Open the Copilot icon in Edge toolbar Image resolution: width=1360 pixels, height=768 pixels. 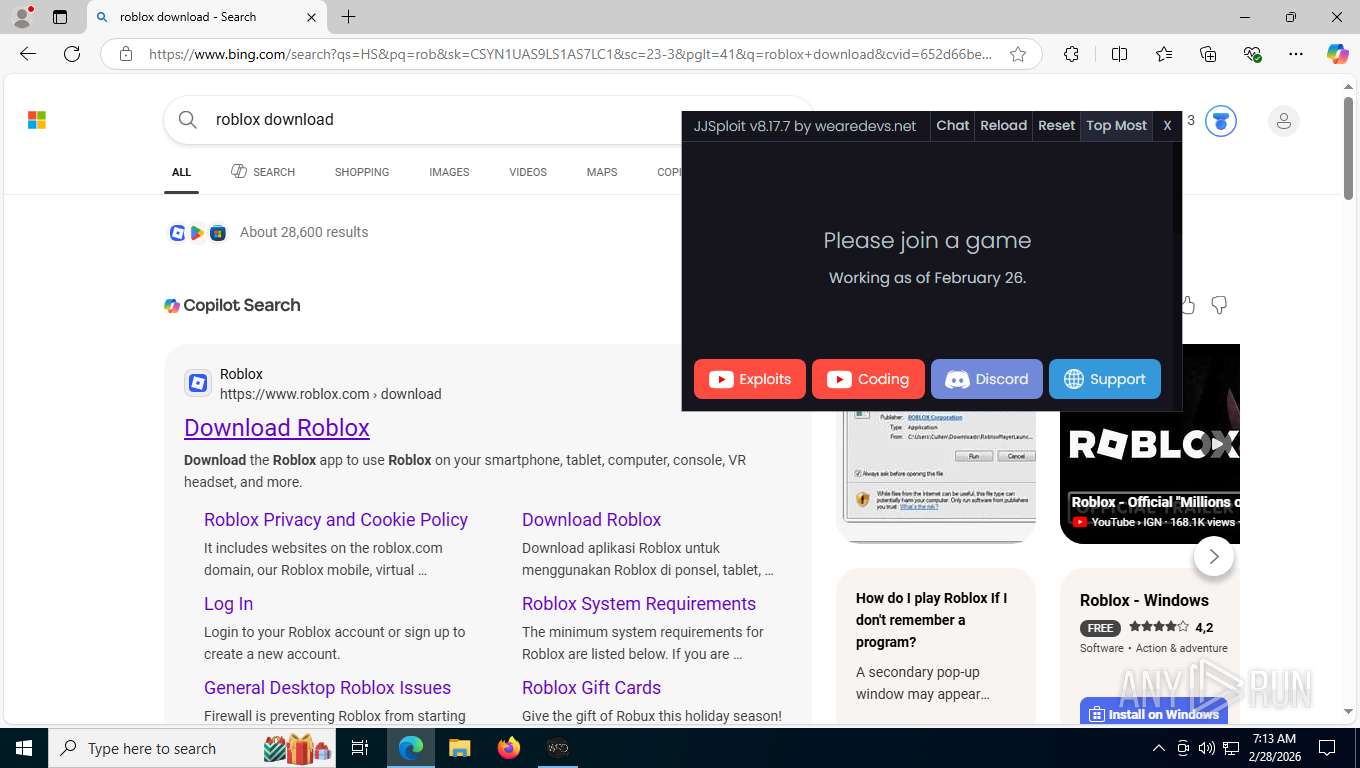[1337, 54]
